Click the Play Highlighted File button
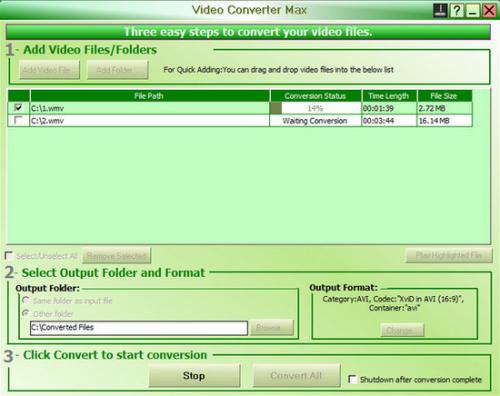The image size is (500, 396). (449, 256)
